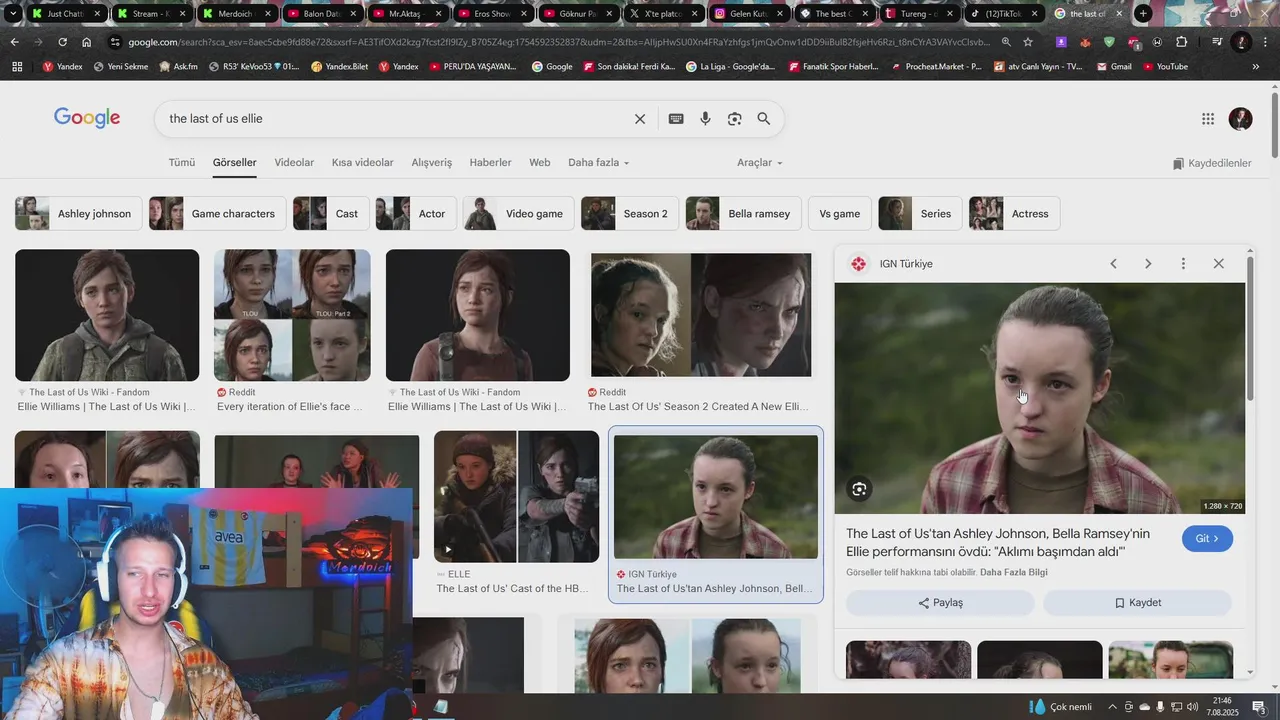Click the page vertical scrollbar thumb
Viewport: 1280px width, 720px height.
point(1274,124)
